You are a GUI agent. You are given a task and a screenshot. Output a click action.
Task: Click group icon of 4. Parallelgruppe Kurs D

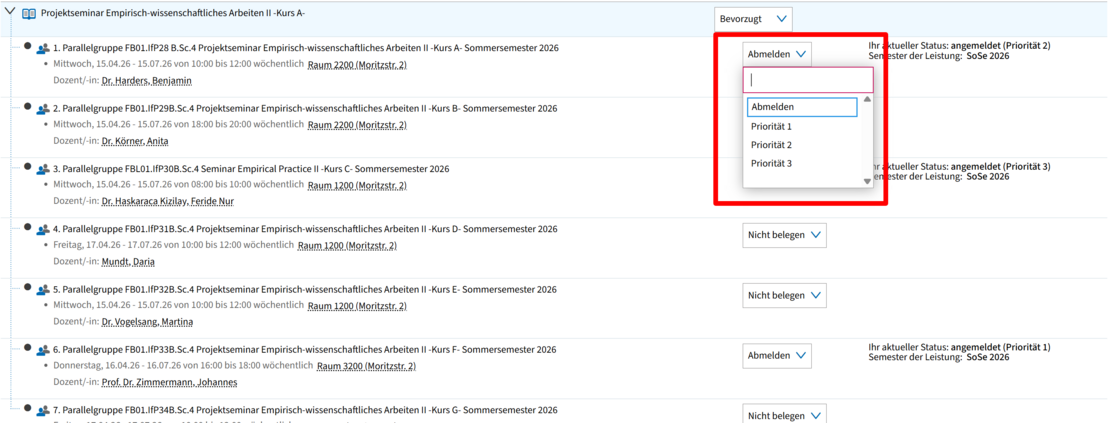[43, 230]
